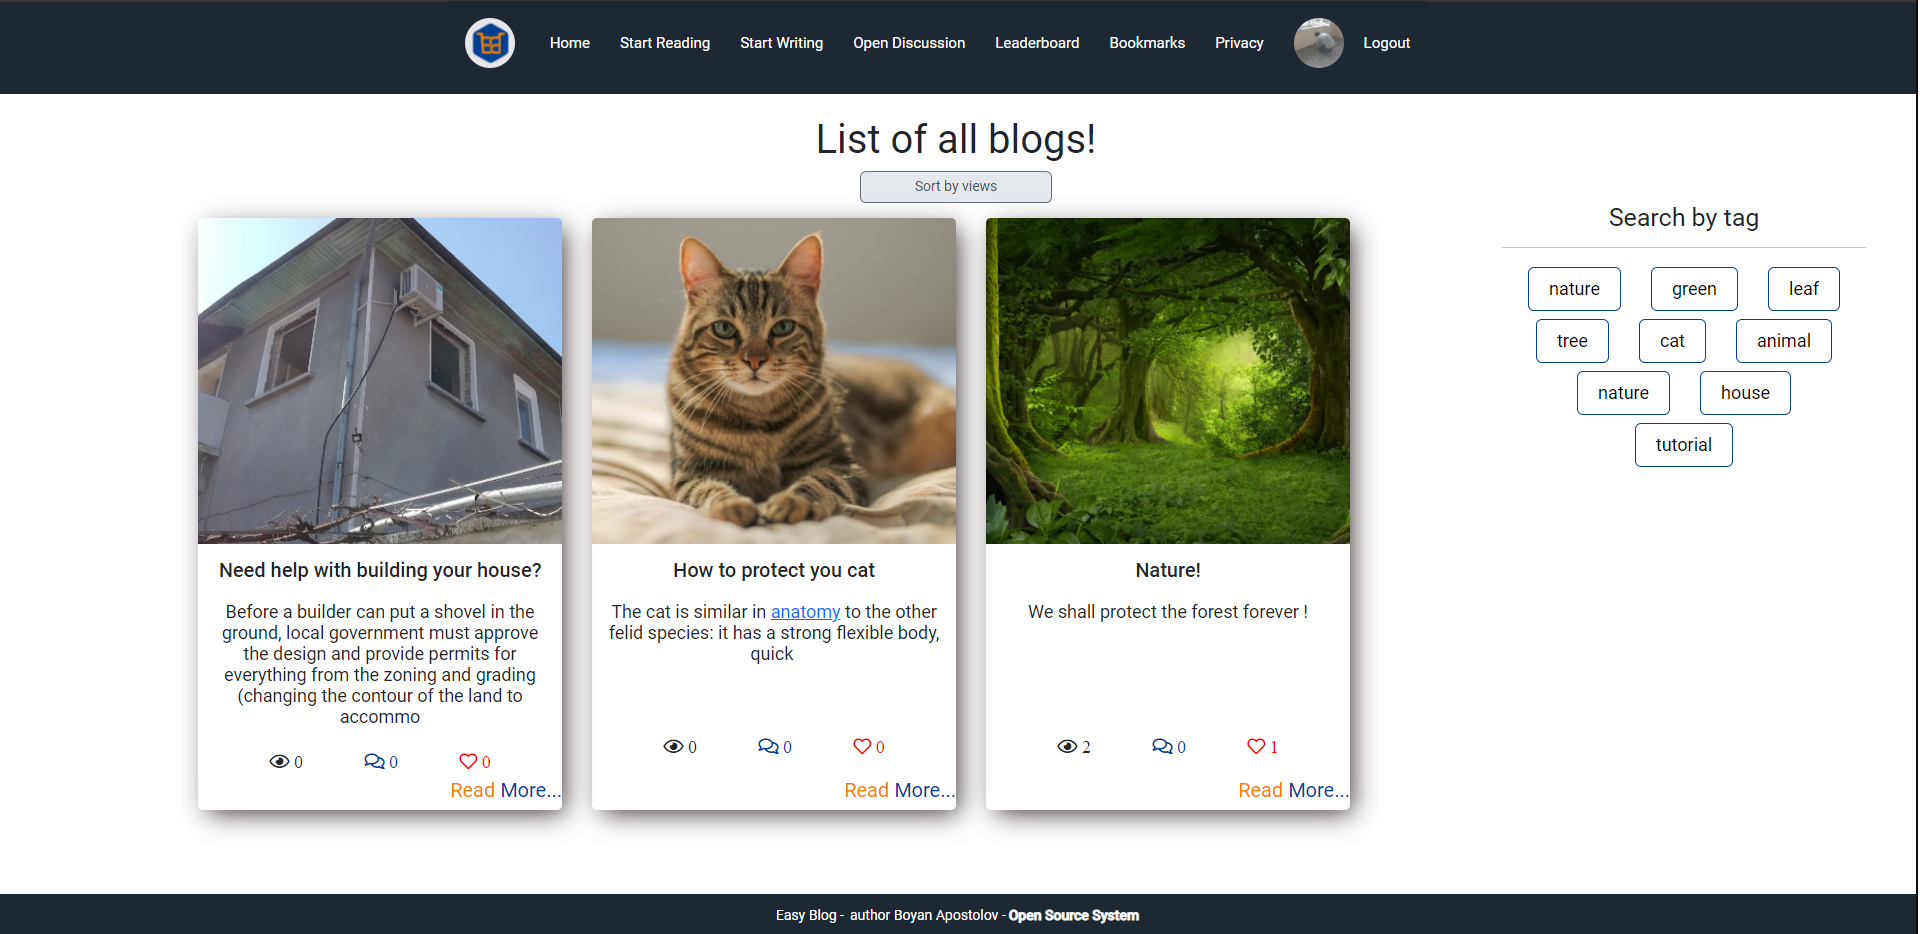Open the profile avatar picture
This screenshot has height=934, width=1920.
[x=1318, y=43]
